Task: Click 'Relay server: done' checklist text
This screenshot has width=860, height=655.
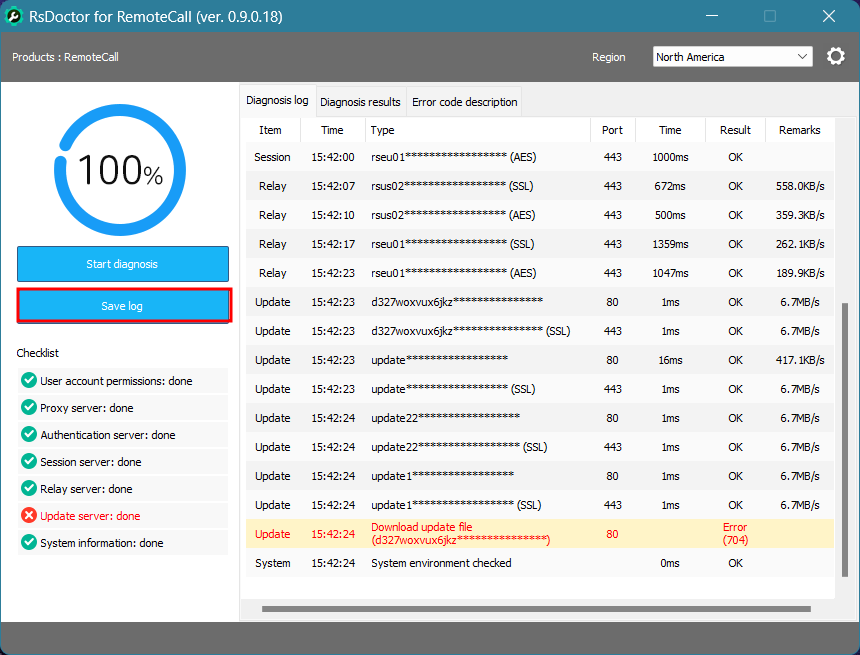Action: [86, 489]
